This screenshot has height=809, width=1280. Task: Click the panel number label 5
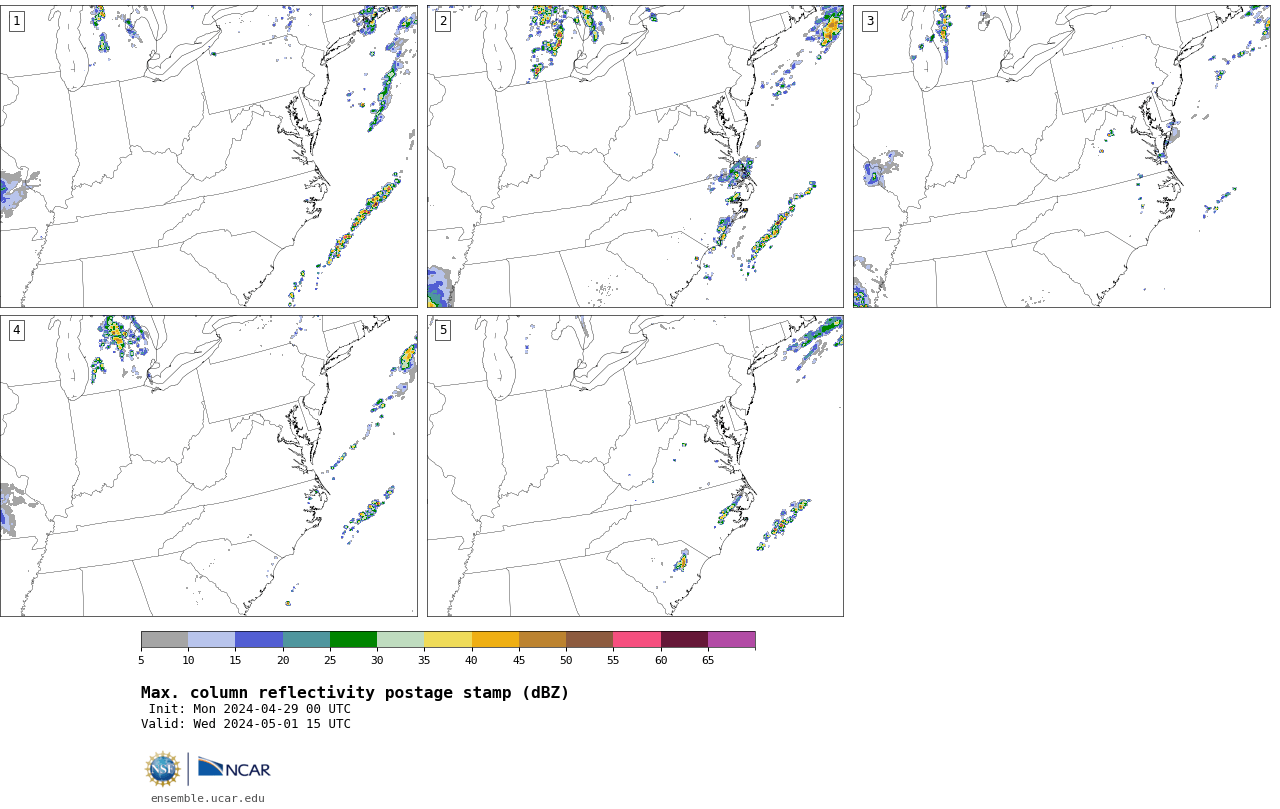click(x=443, y=330)
